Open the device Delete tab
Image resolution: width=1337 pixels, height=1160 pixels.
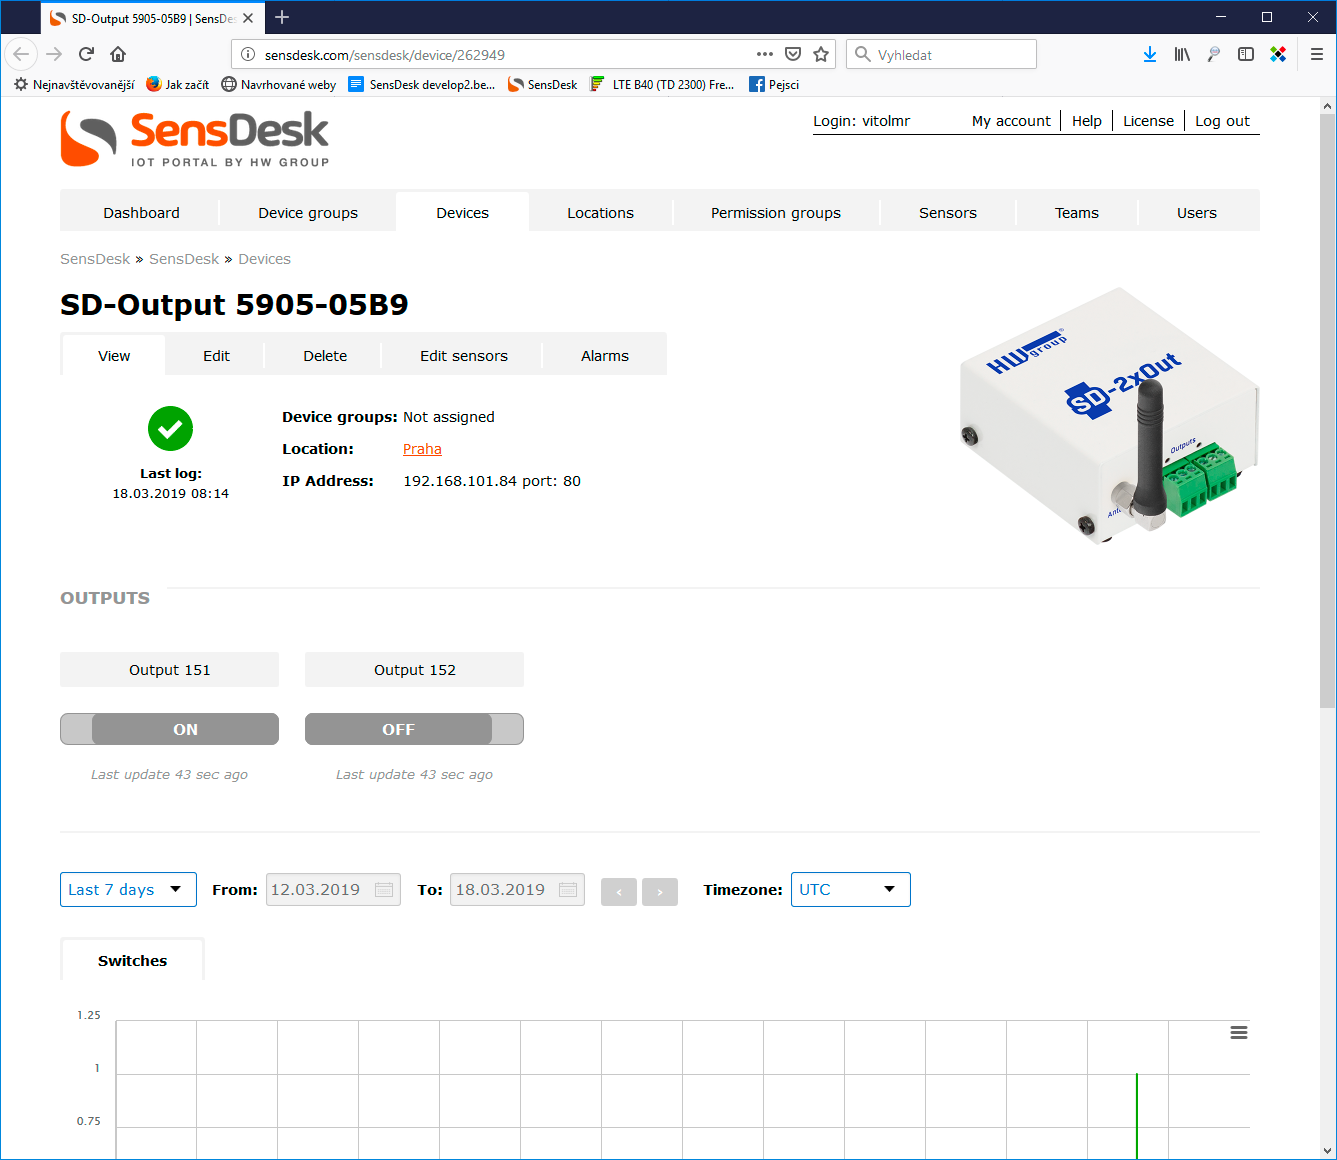[x=325, y=355]
